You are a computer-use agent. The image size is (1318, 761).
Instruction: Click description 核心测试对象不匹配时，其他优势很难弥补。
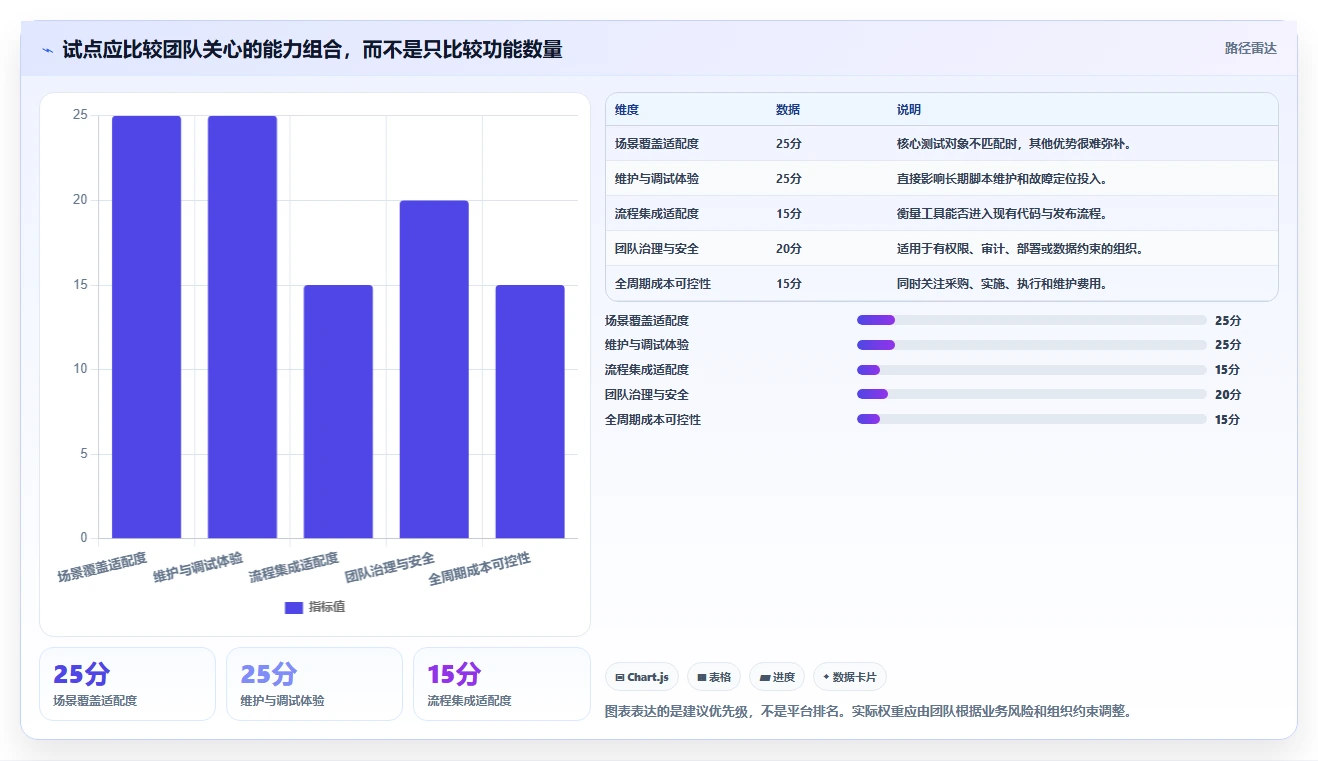tap(1014, 144)
